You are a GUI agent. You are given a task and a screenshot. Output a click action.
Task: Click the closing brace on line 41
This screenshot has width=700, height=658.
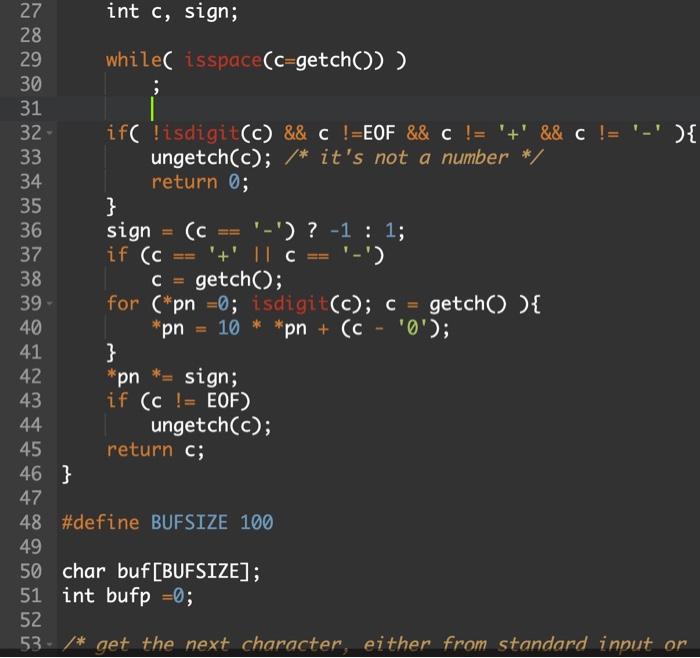tap(111, 353)
